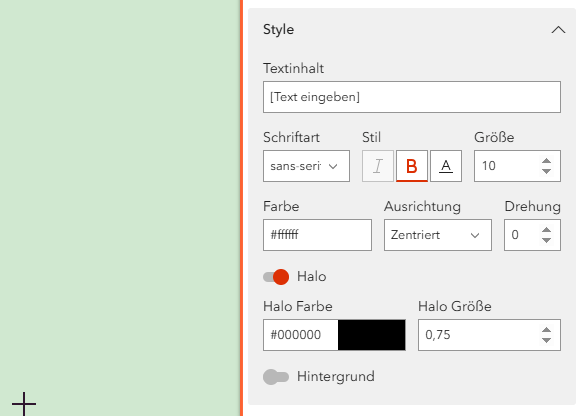Disable the Halo toggle
The width and height of the screenshot is (585, 416).
click(276, 277)
